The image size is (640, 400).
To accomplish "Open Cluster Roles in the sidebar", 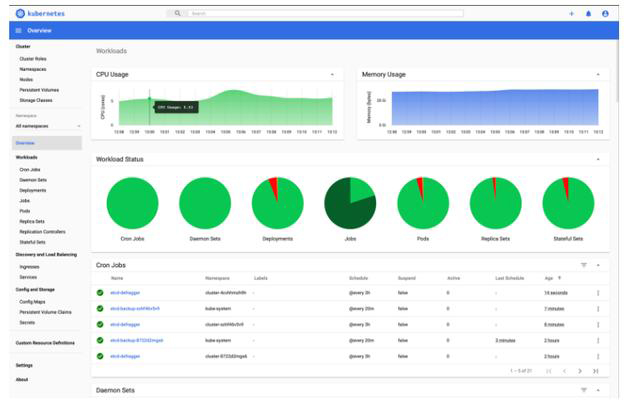I will point(33,59).
